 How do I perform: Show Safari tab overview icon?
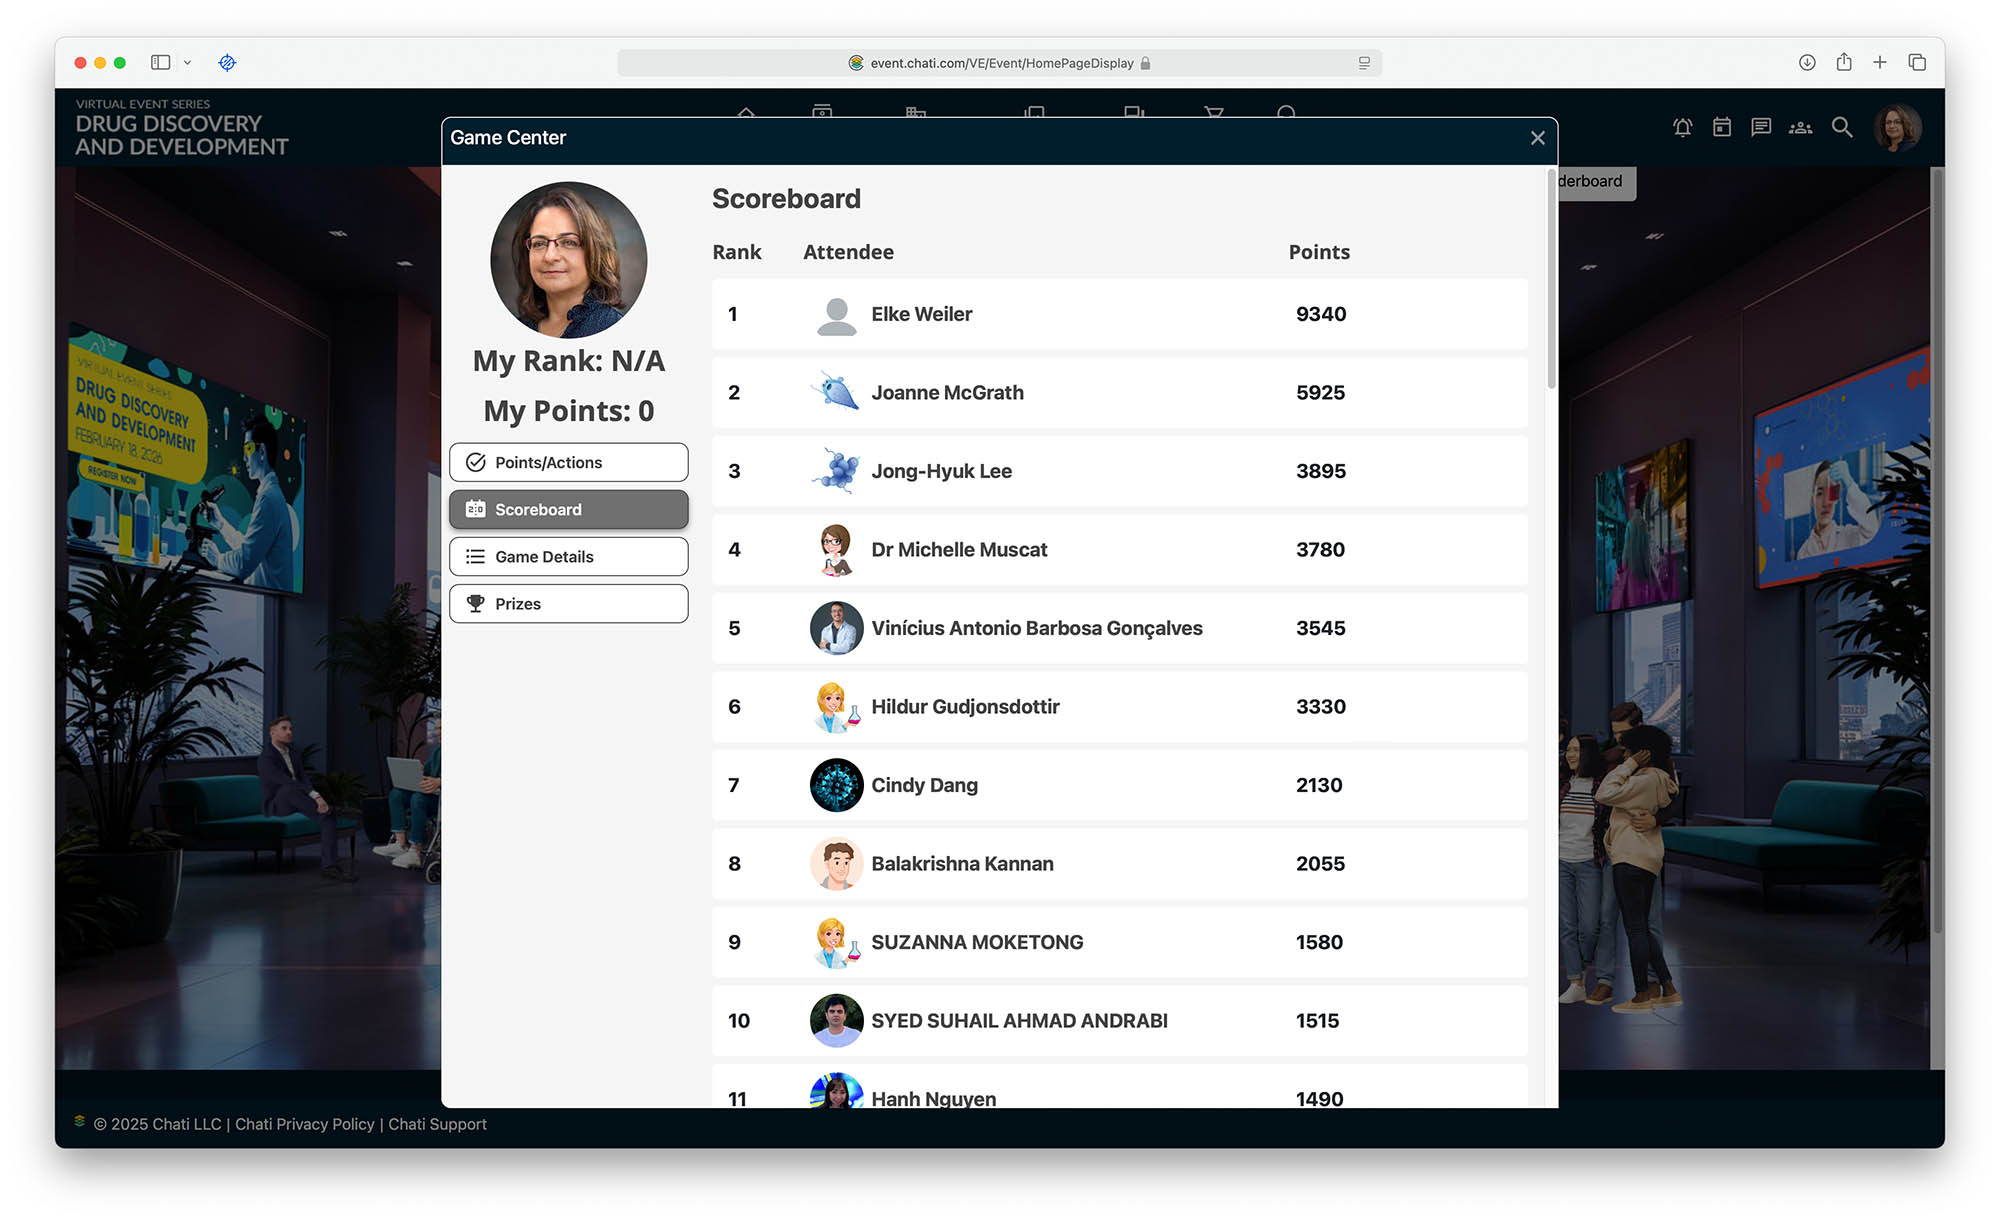pos(1917,63)
